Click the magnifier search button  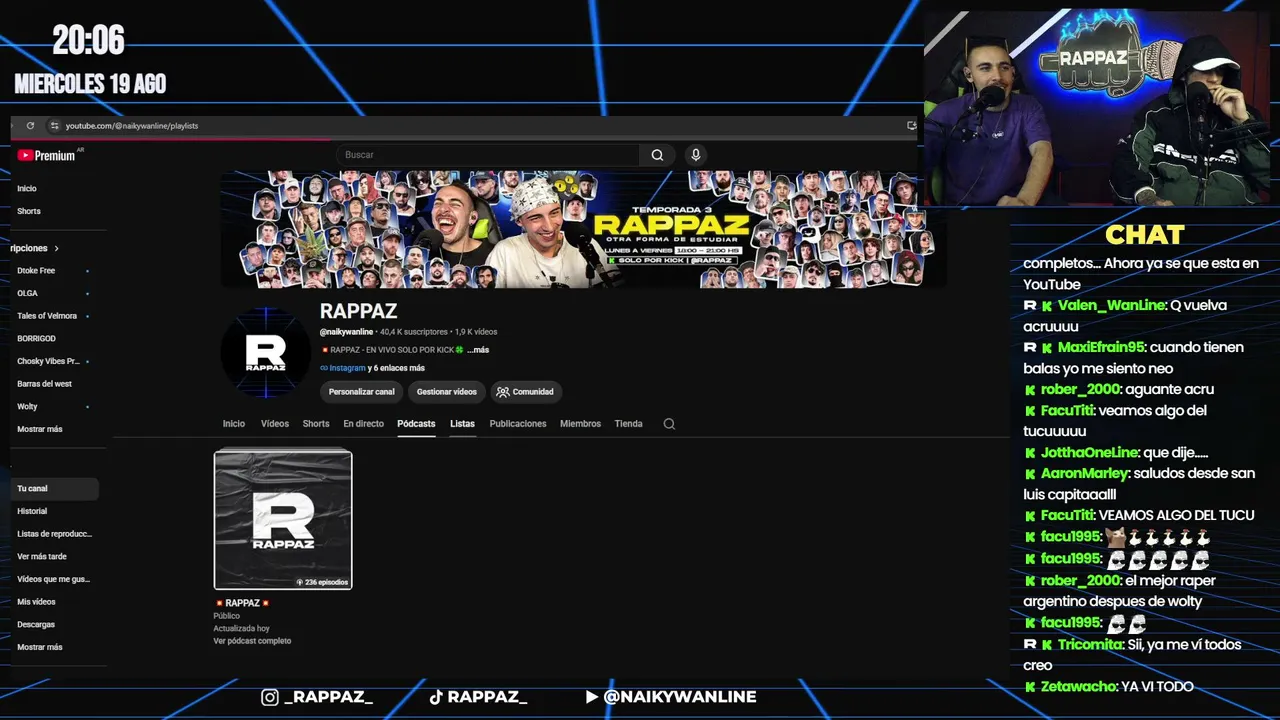click(657, 155)
